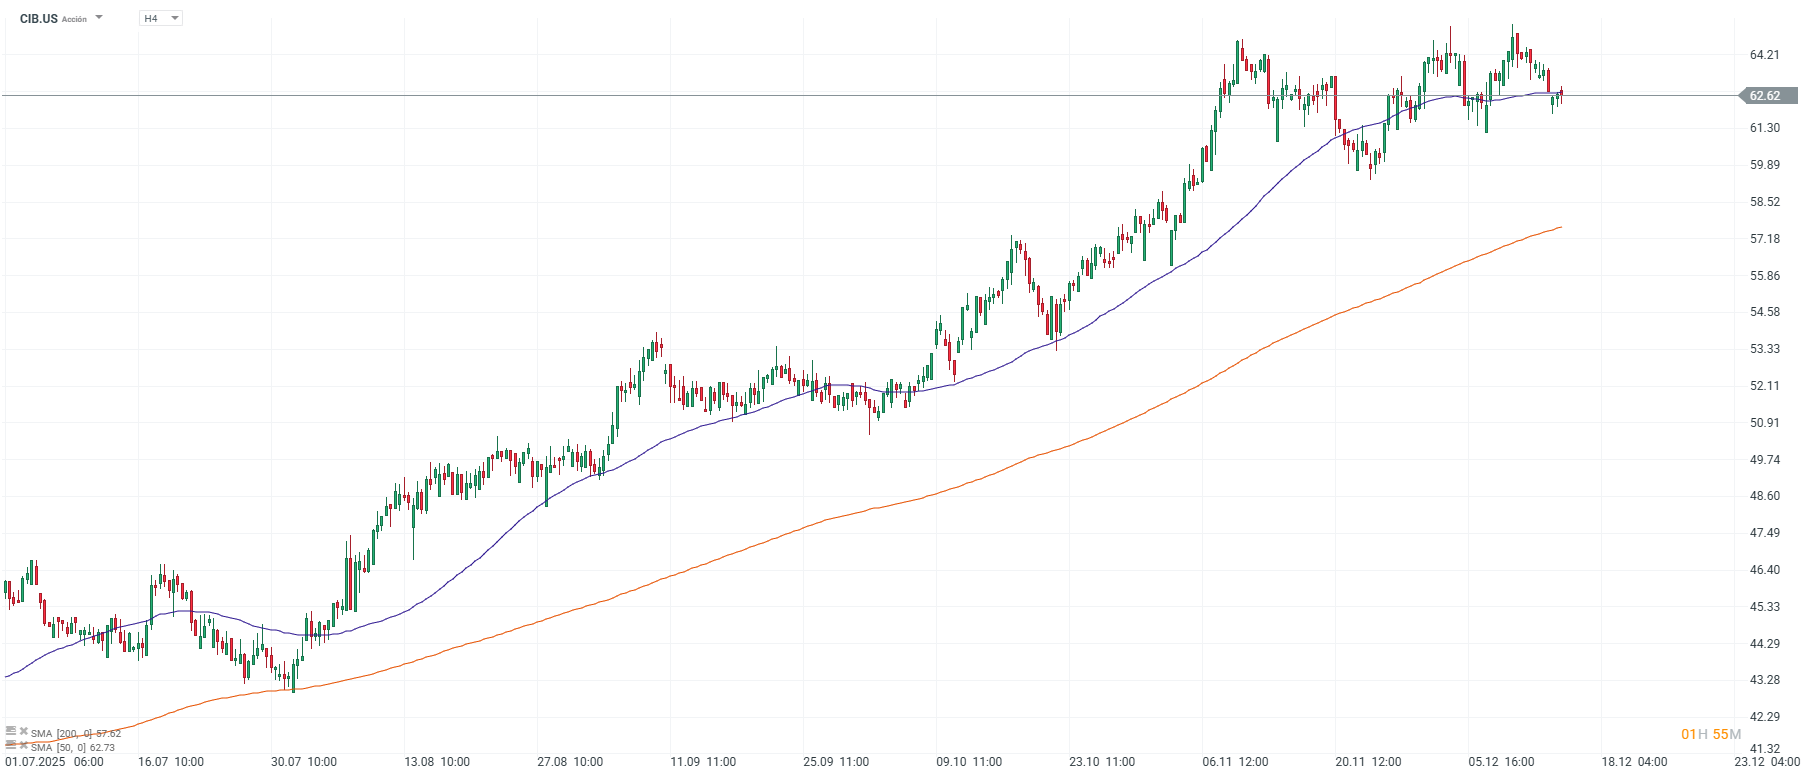Click the 13.08 10:00 time axis label
1810x779 pixels.
tap(437, 762)
